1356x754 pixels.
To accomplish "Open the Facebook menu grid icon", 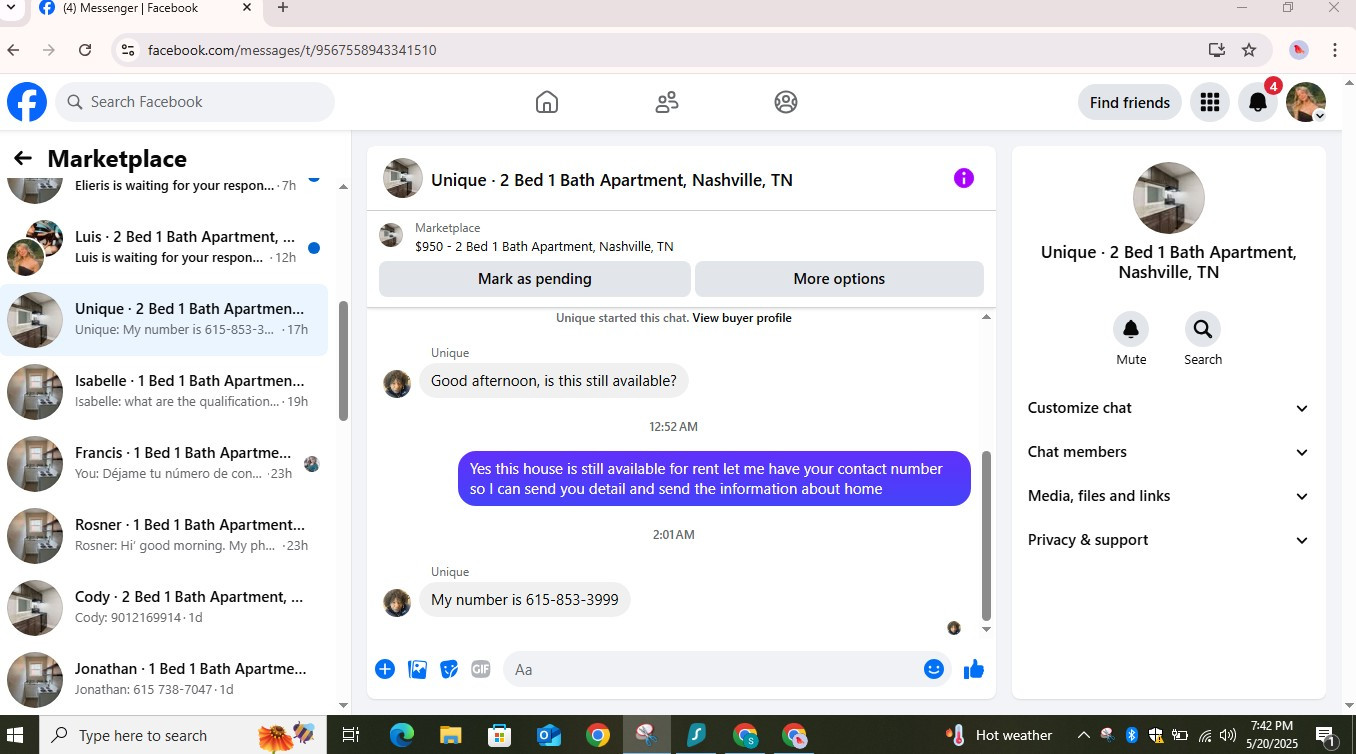I will coord(1210,102).
